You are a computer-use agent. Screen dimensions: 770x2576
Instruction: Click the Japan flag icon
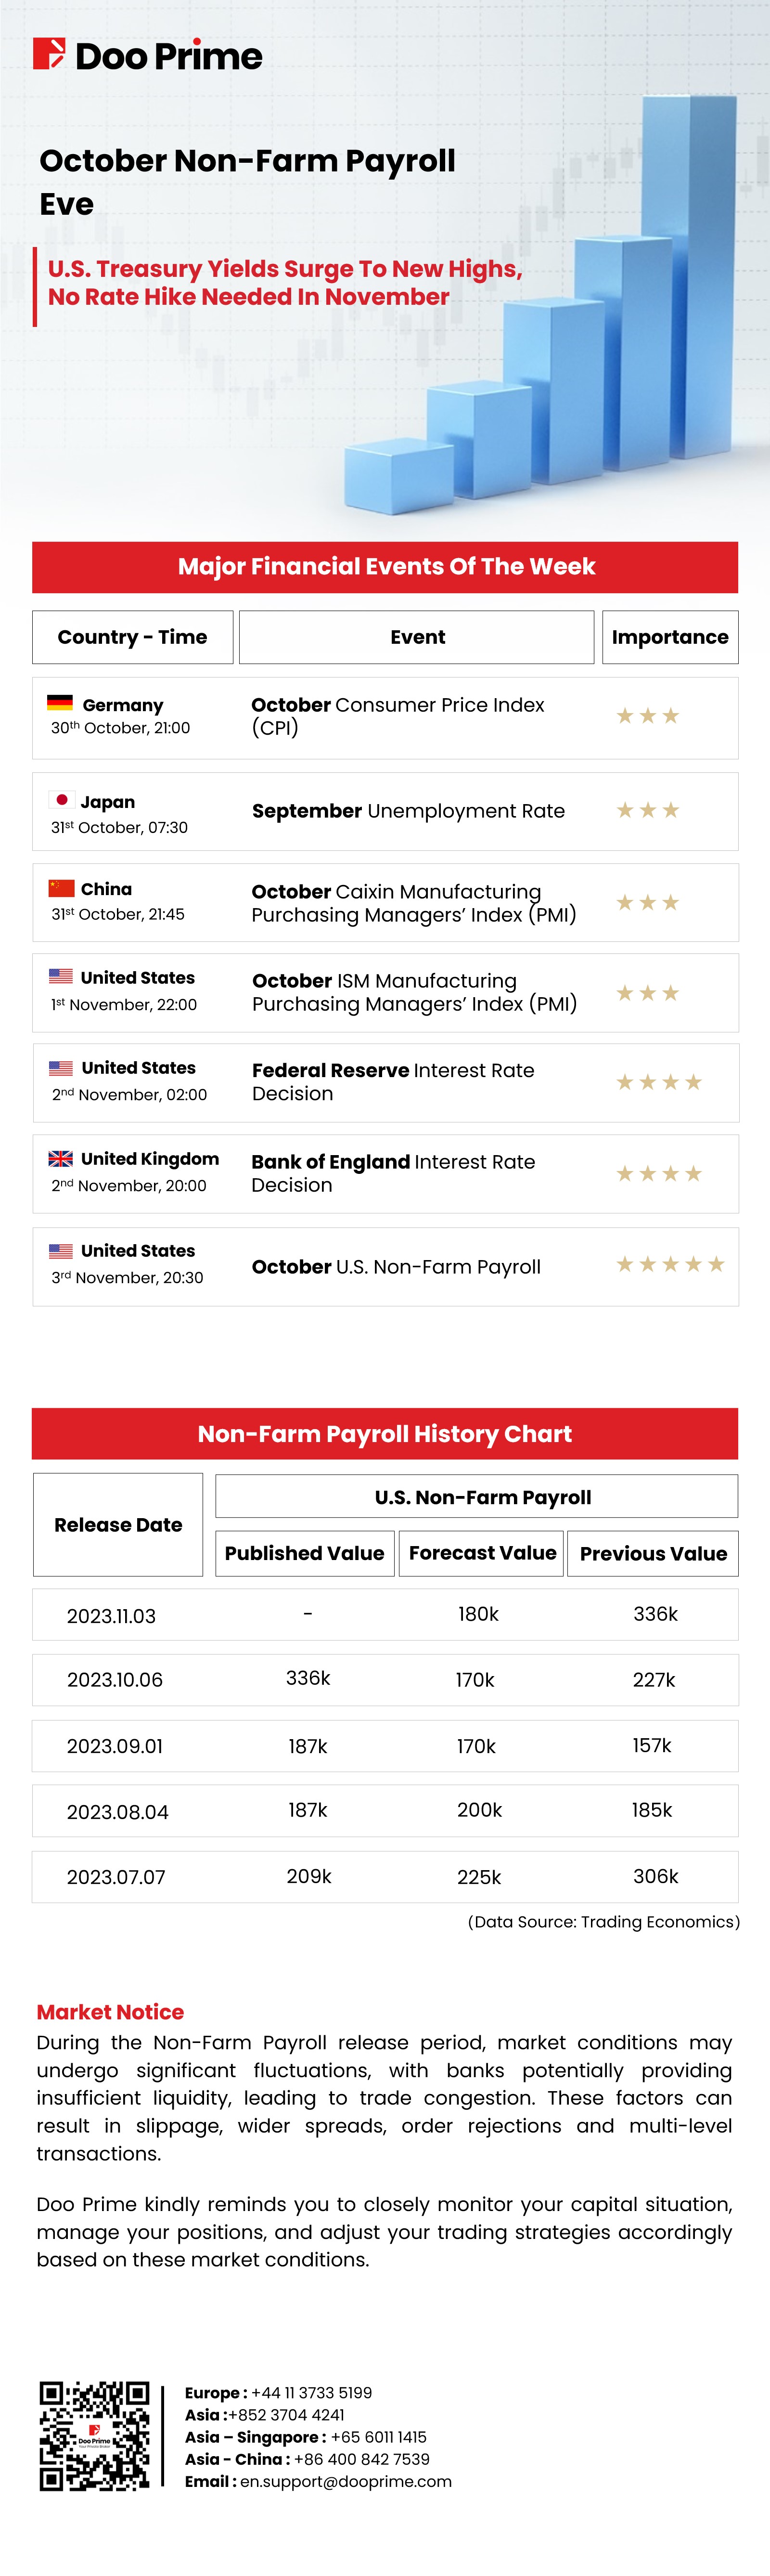click(61, 800)
